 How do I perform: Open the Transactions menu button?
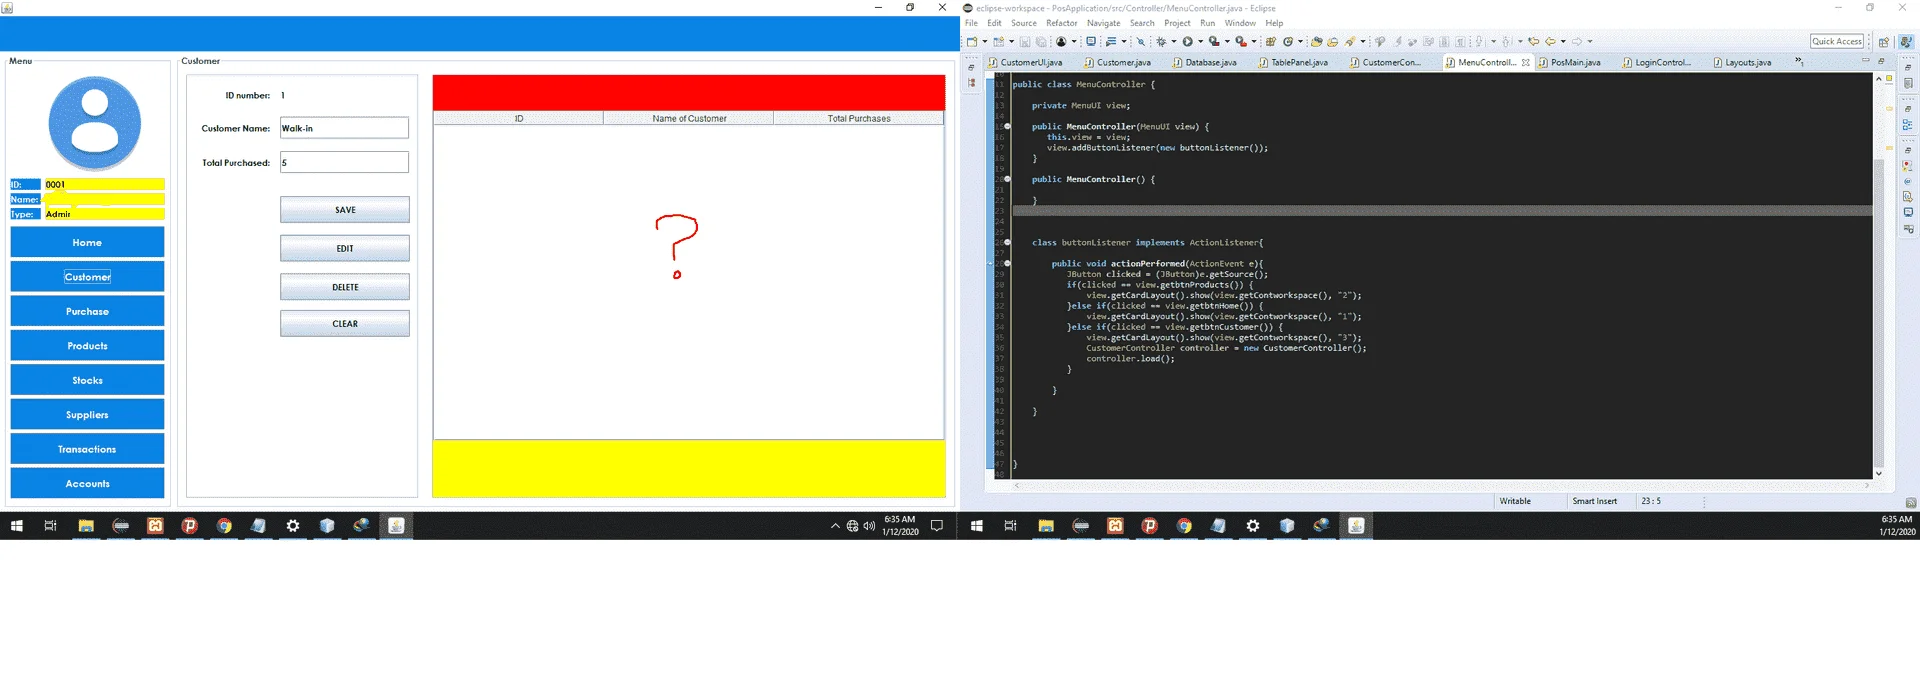tap(87, 449)
